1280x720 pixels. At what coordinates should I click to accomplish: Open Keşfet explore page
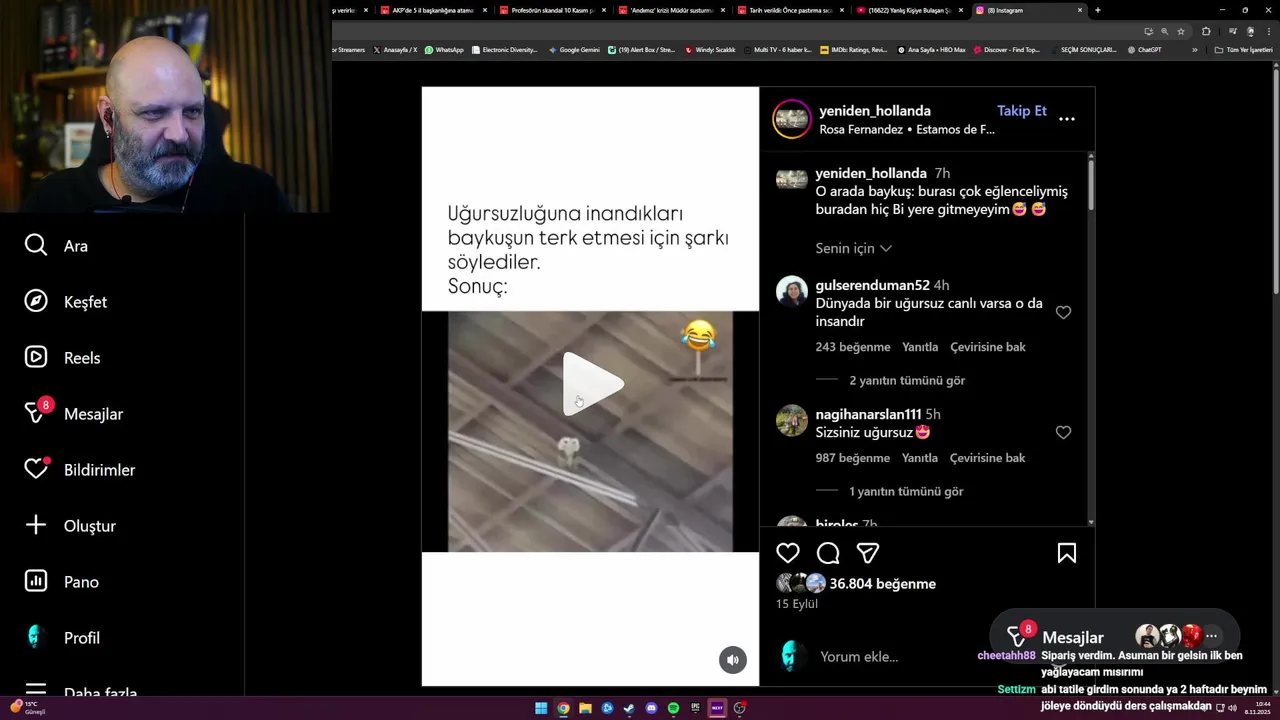point(65,302)
